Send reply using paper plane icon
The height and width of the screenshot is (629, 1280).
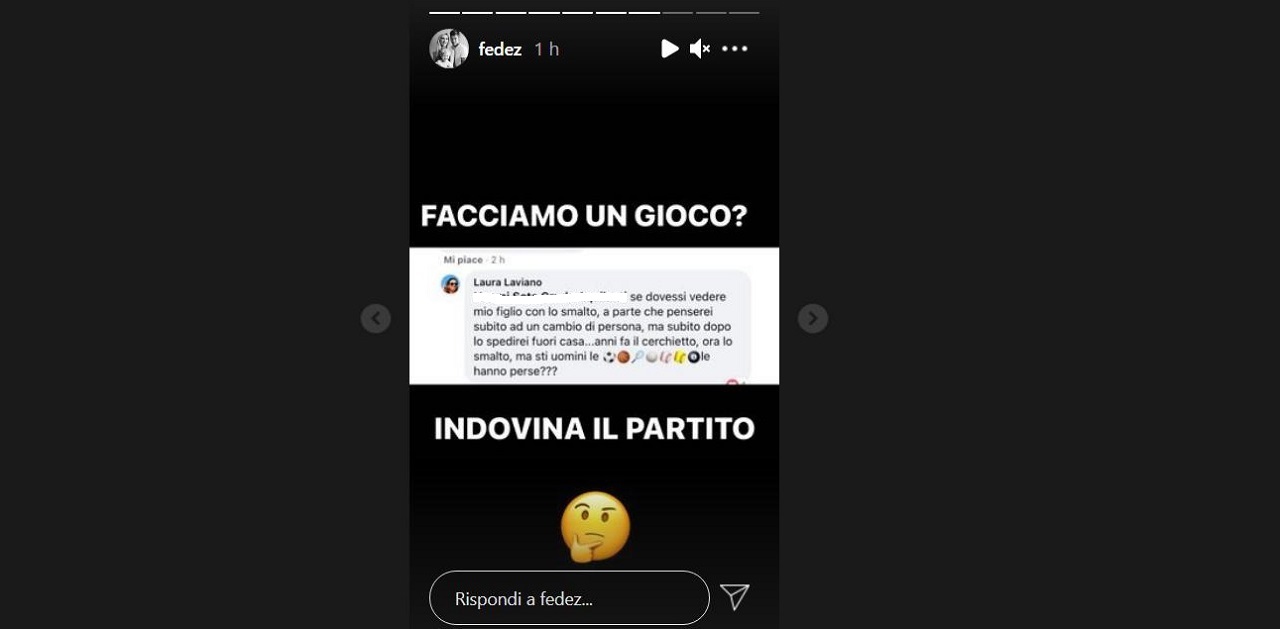pyautogui.click(x=735, y=597)
